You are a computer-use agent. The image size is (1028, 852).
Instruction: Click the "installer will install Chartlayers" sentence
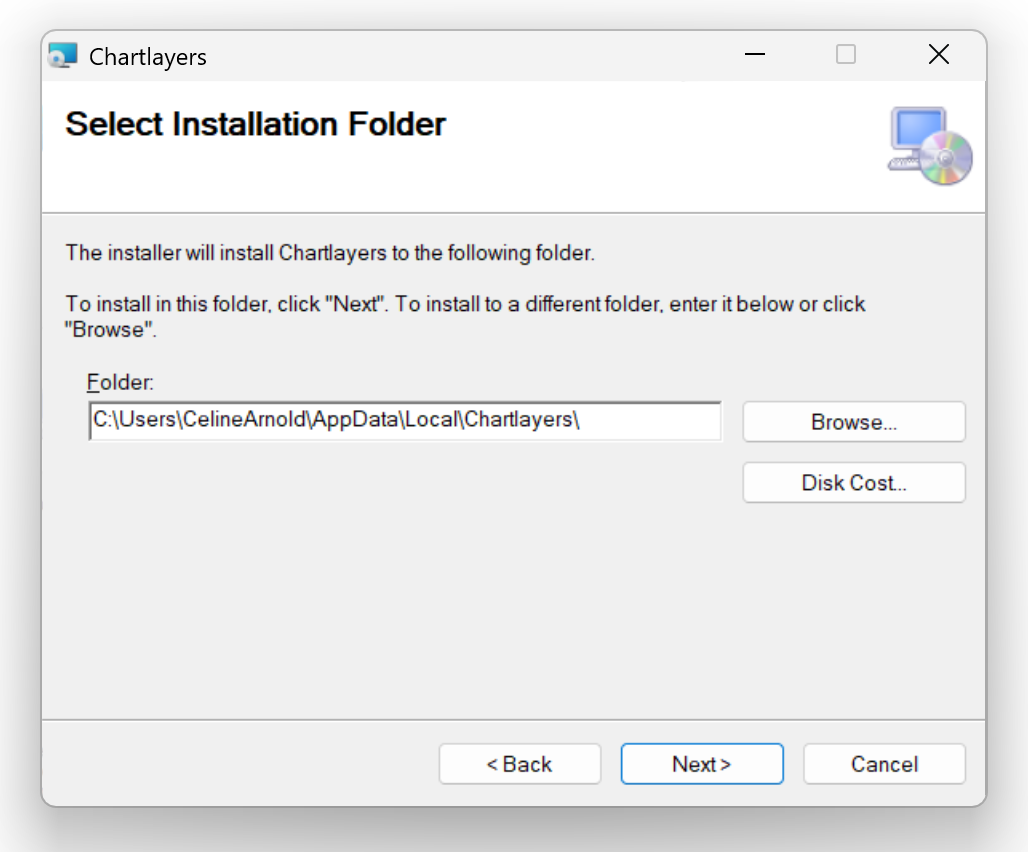[330, 253]
